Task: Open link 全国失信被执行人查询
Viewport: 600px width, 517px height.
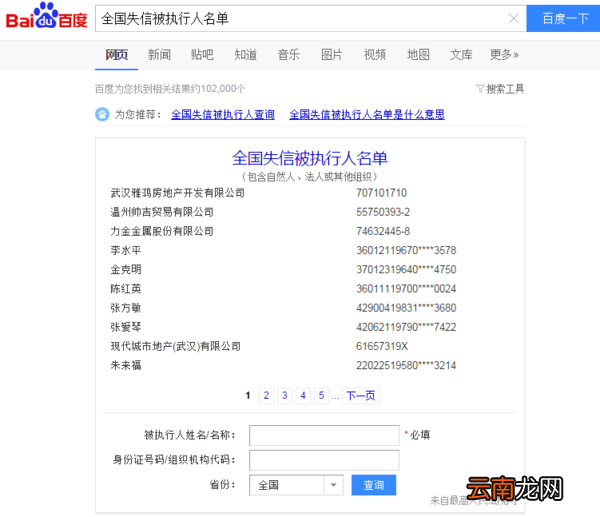Action: (x=223, y=114)
